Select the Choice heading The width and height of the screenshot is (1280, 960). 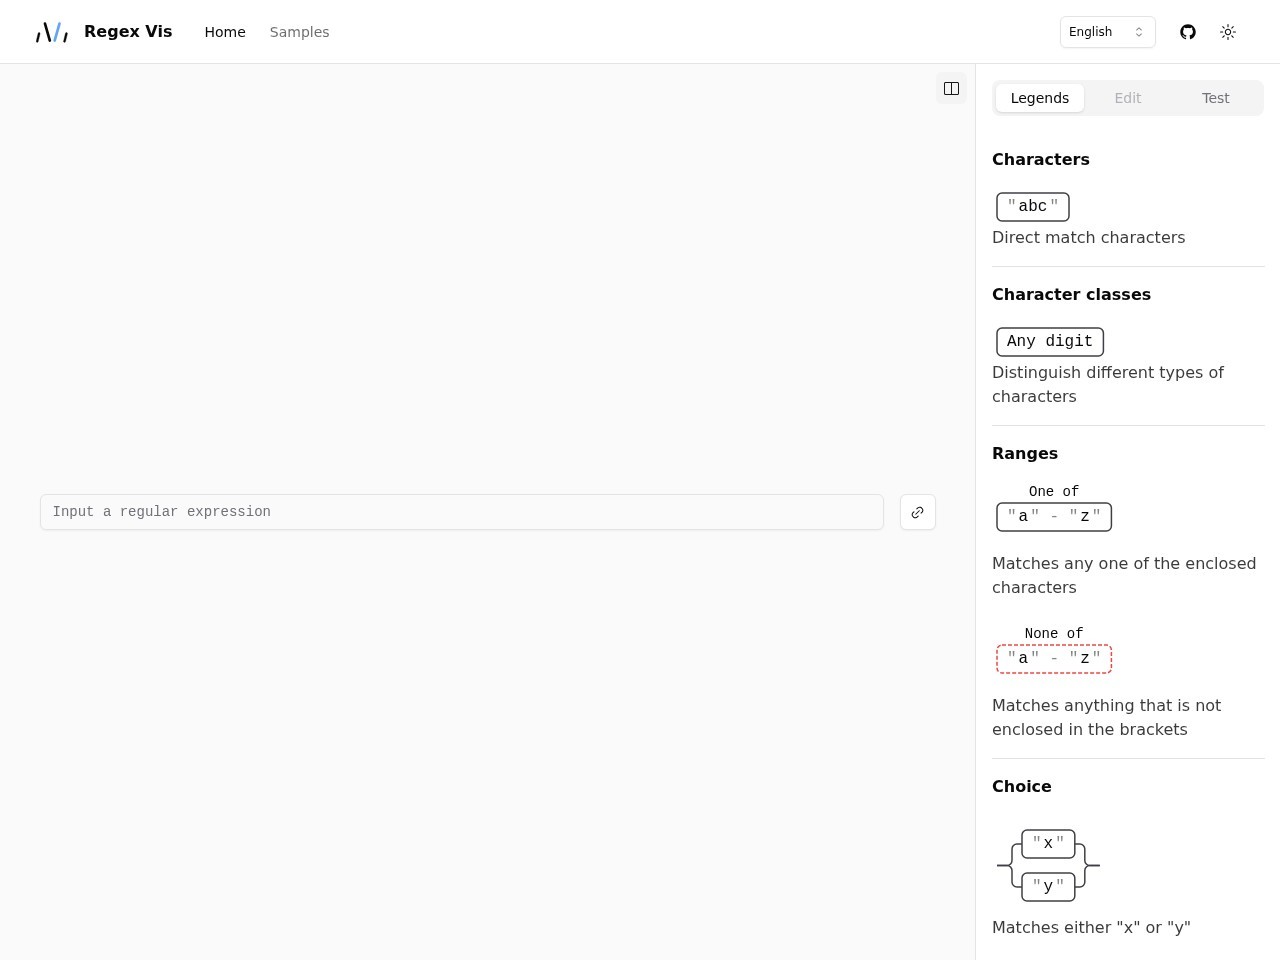pyautogui.click(x=1022, y=787)
